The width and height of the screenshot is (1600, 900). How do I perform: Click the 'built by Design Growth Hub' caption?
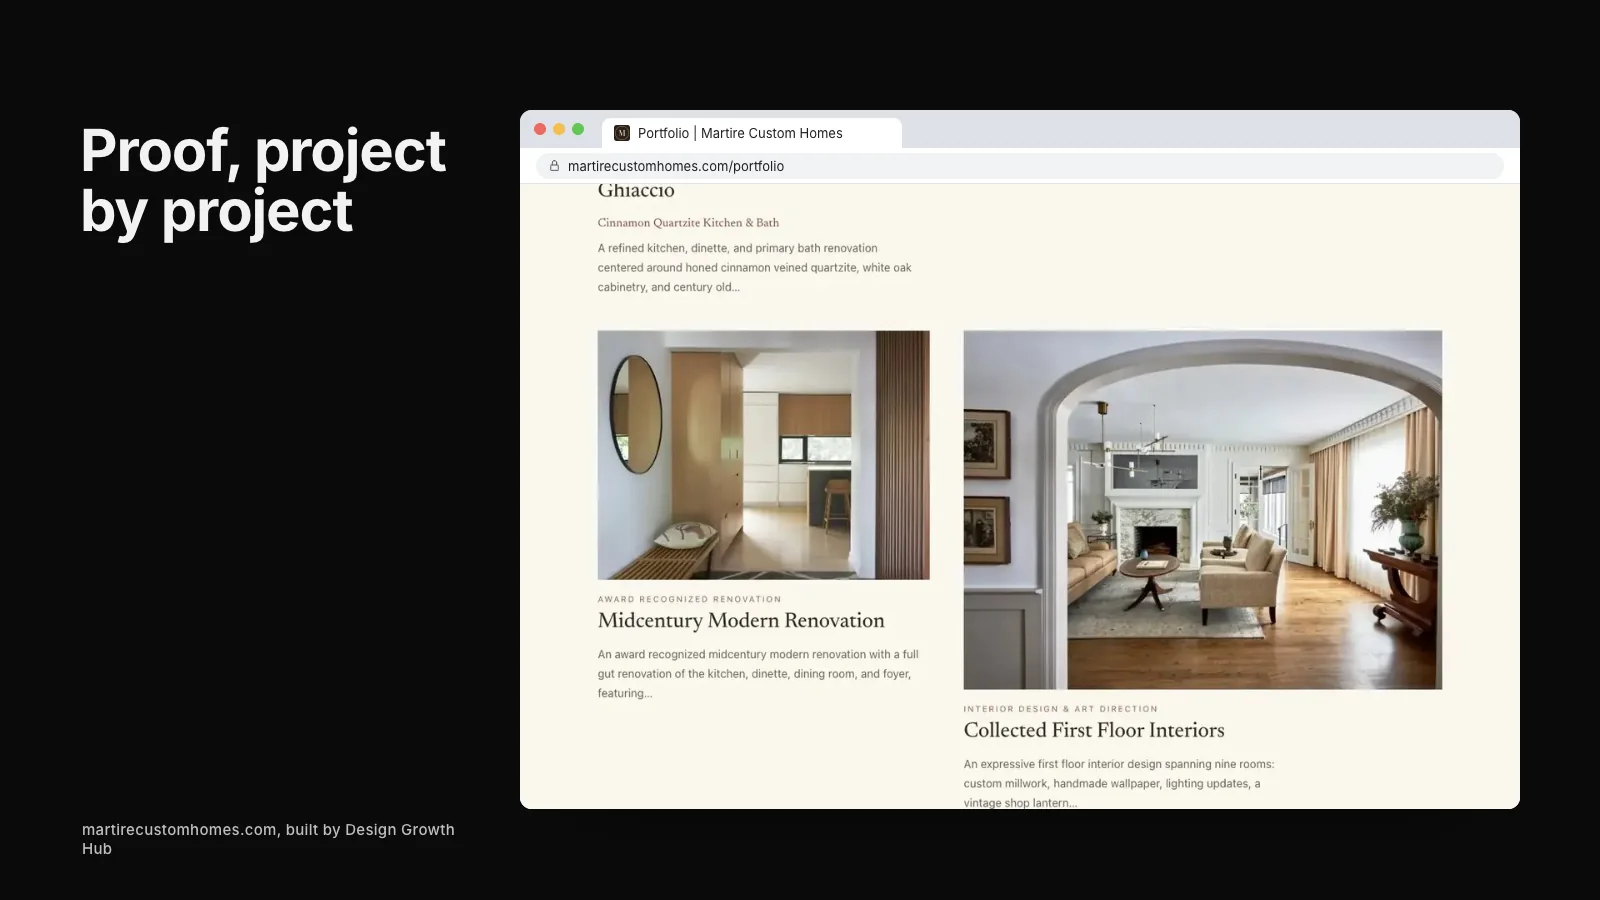[268, 839]
